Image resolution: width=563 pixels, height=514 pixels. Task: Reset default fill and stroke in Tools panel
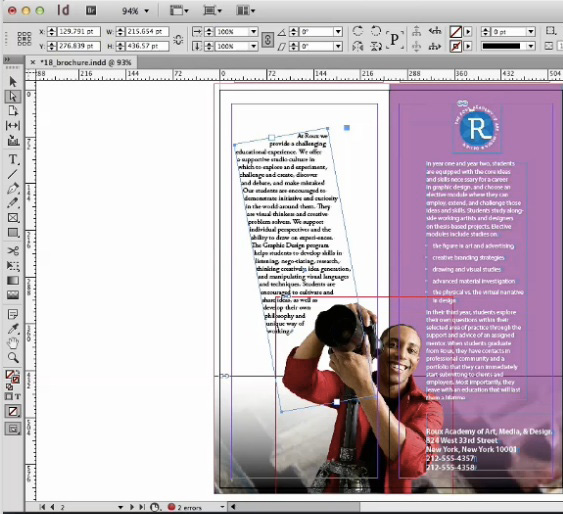pyautogui.click(x=9, y=387)
